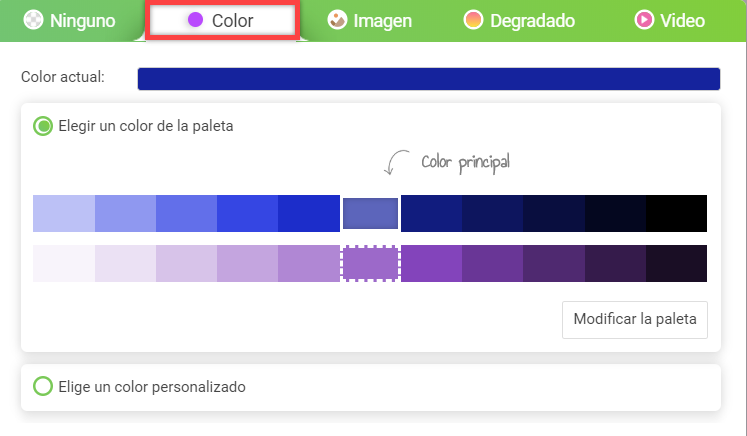The image size is (747, 436).
Task: Switch to the Degradado tab
Action: [x=519, y=20]
